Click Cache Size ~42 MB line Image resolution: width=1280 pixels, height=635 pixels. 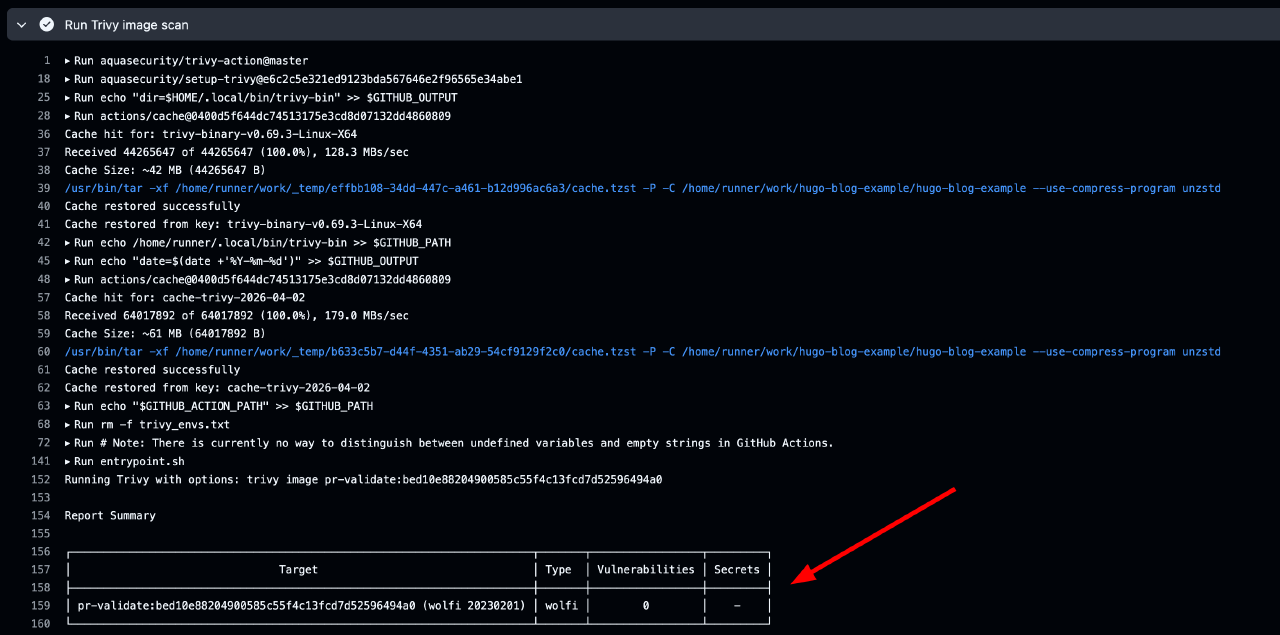tap(165, 170)
